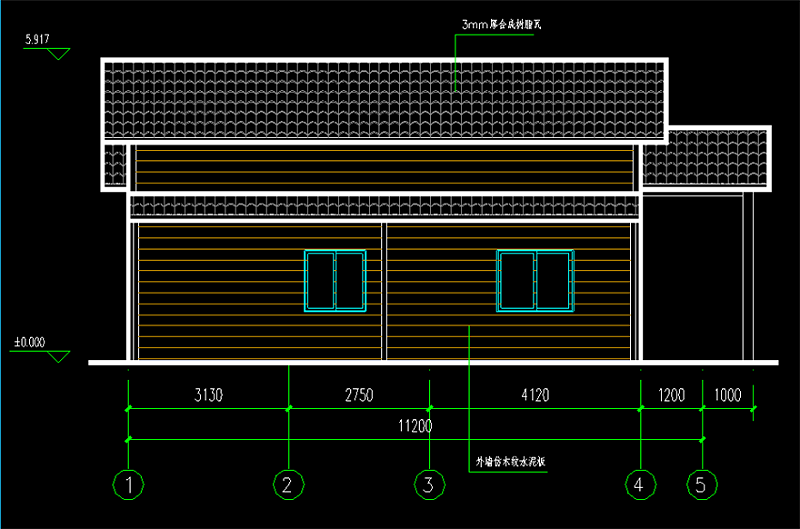Click the upper wall orange siding panel

coord(385,168)
